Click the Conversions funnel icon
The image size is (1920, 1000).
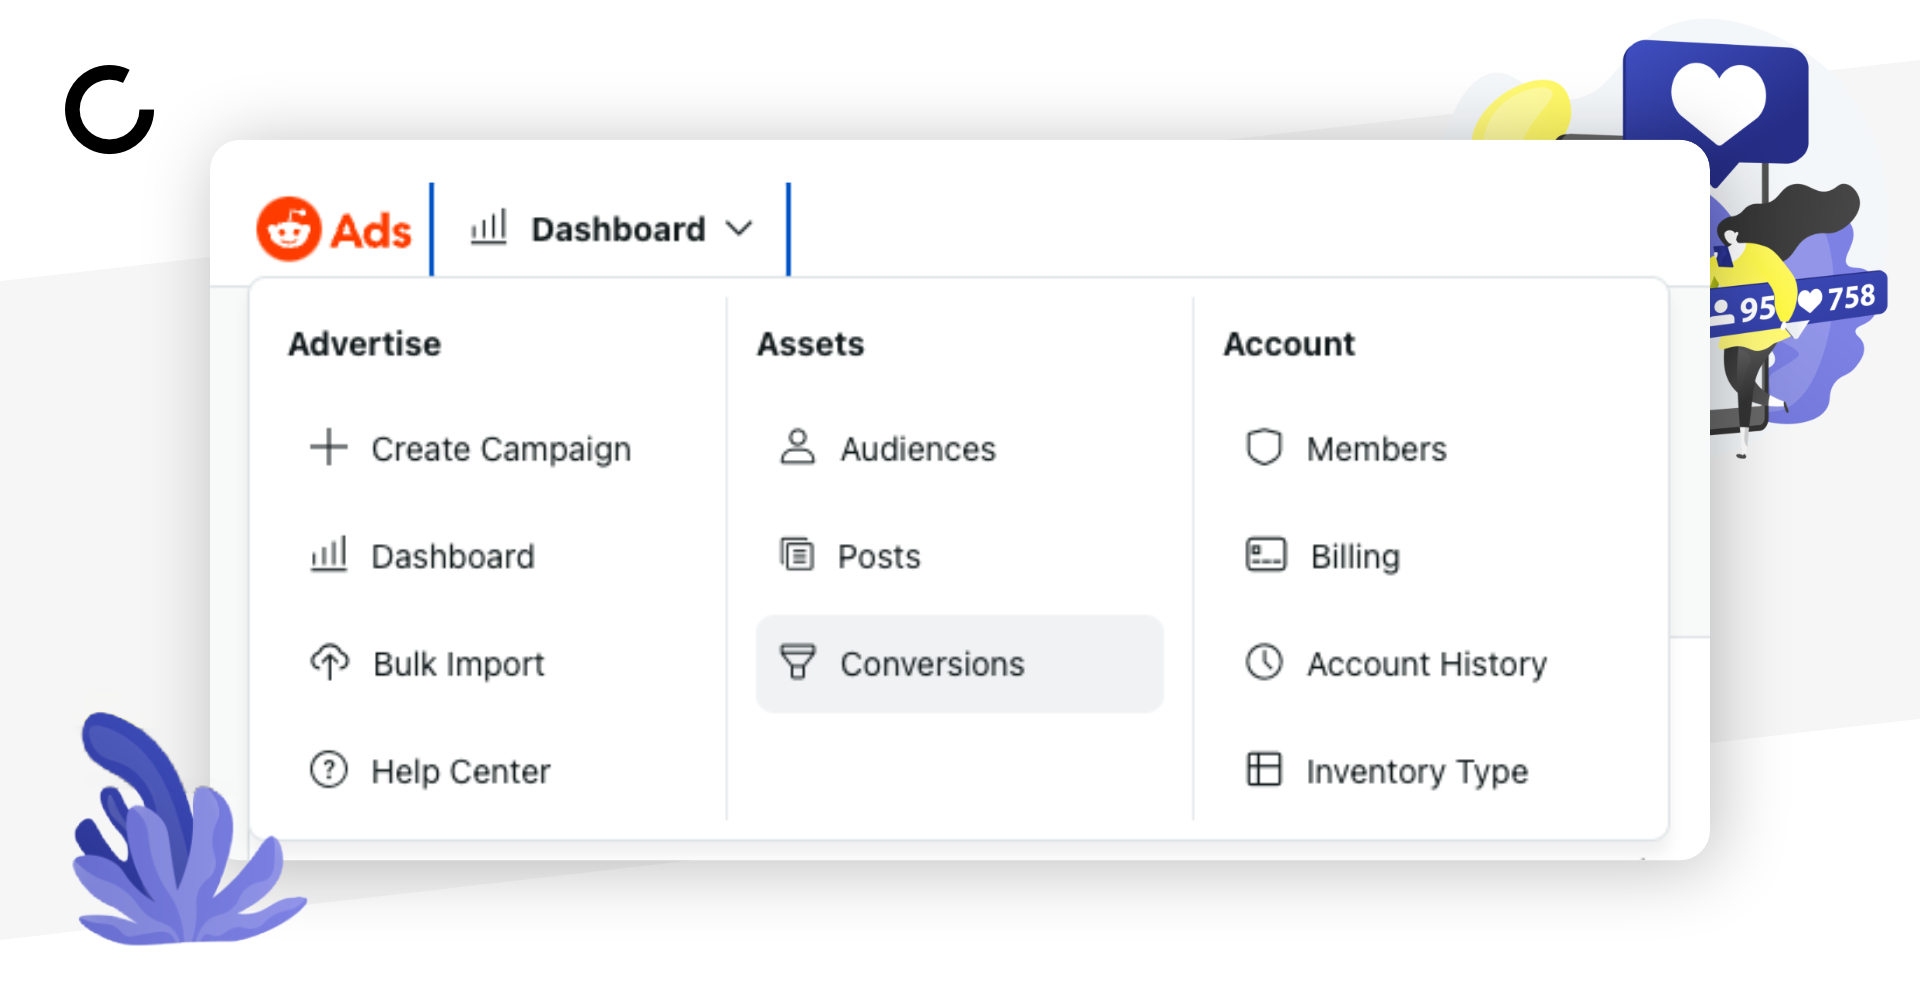pyautogui.click(x=797, y=662)
